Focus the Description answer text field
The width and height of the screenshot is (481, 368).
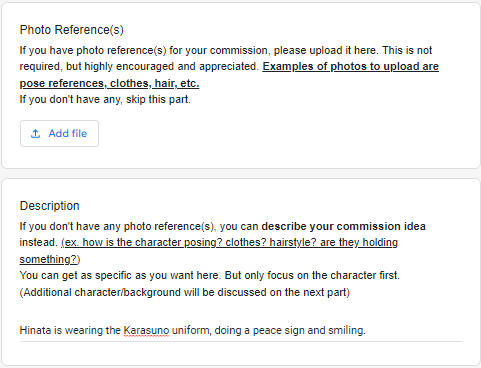coord(241,331)
